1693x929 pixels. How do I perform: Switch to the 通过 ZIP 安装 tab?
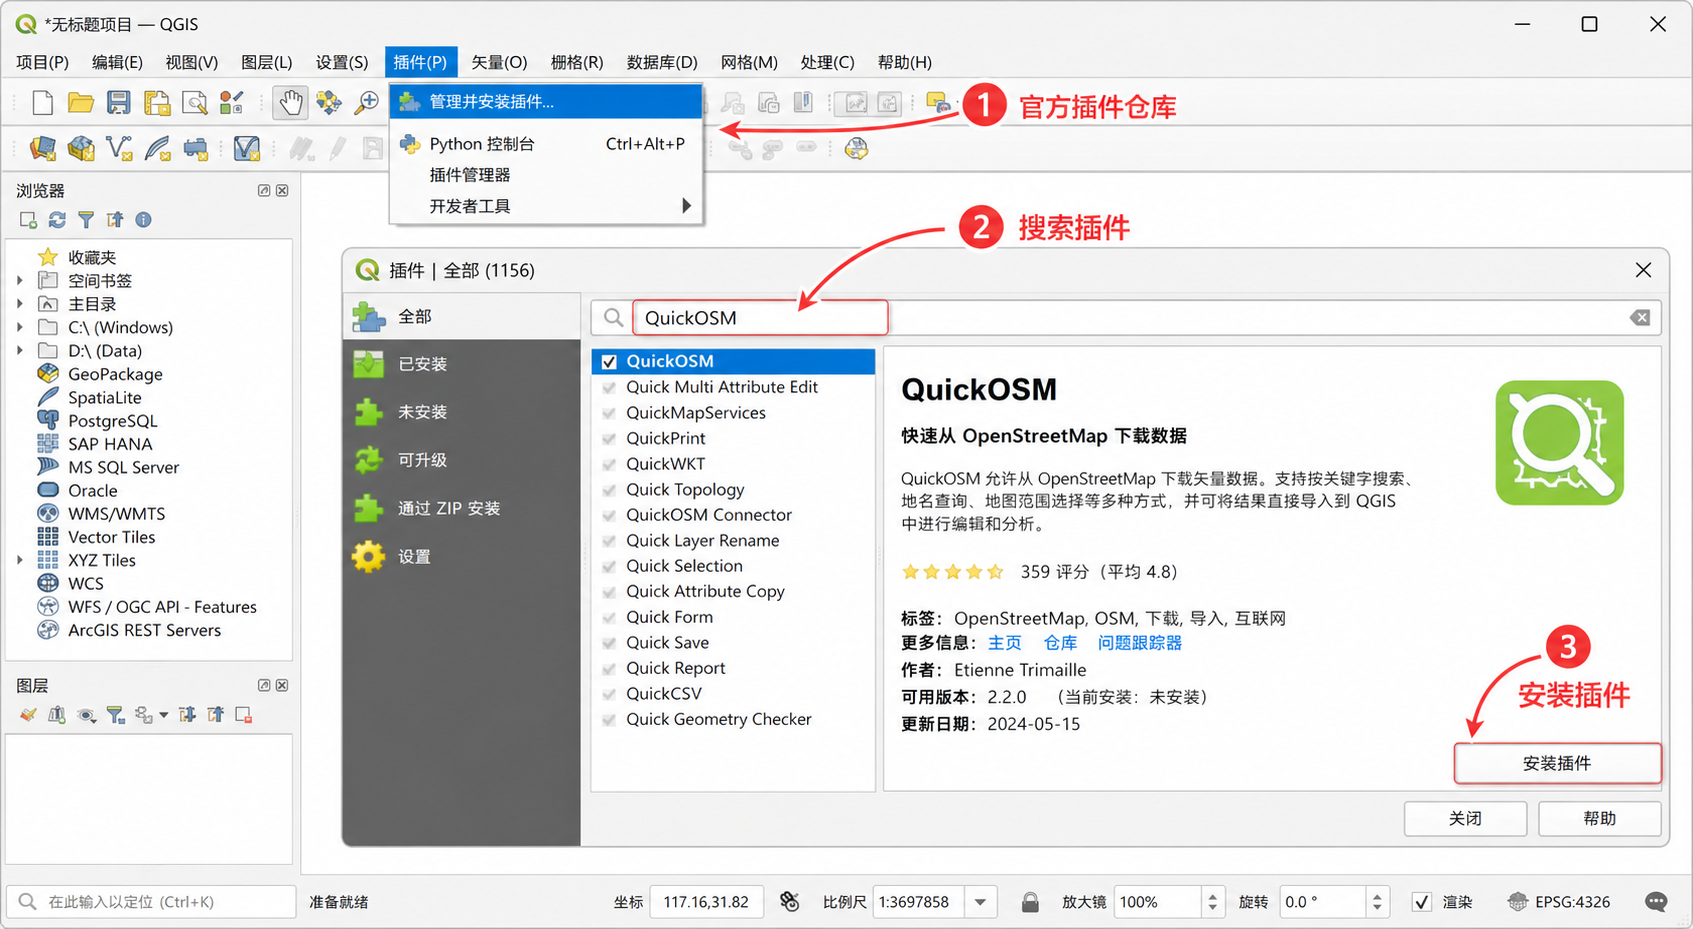pyautogui.click(x=461, y=508)
